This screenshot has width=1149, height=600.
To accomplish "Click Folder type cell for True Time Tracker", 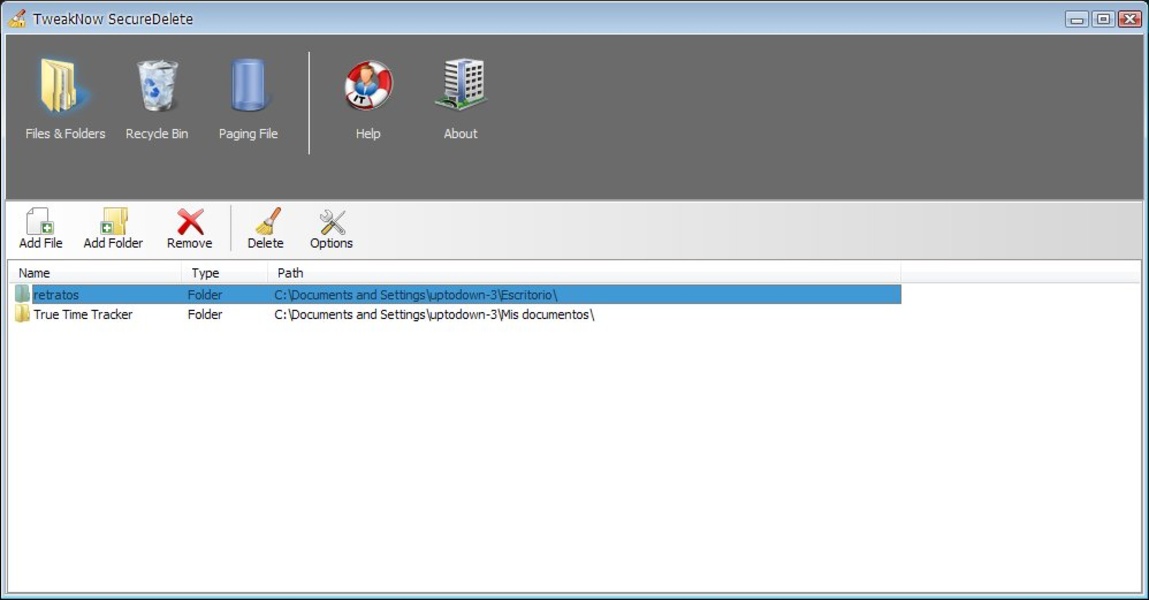I will pos(204,314).
